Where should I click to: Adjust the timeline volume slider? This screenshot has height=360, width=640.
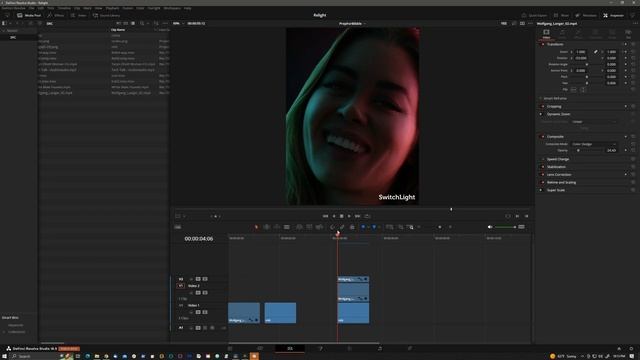coord(506,227)
